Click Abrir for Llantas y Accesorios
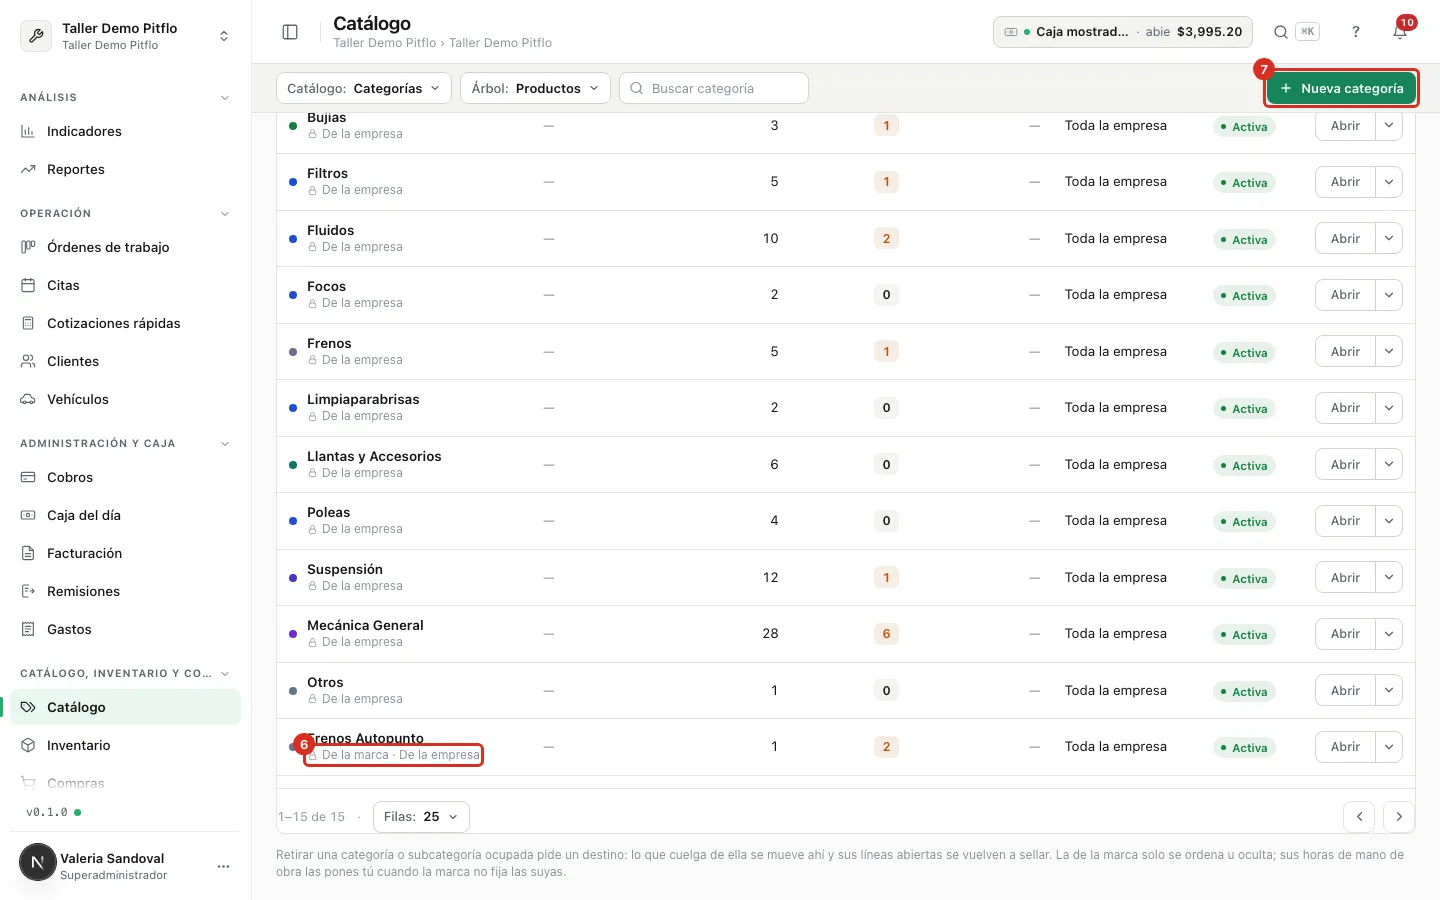This screenshot has width=1440, height=900. 1345,464
